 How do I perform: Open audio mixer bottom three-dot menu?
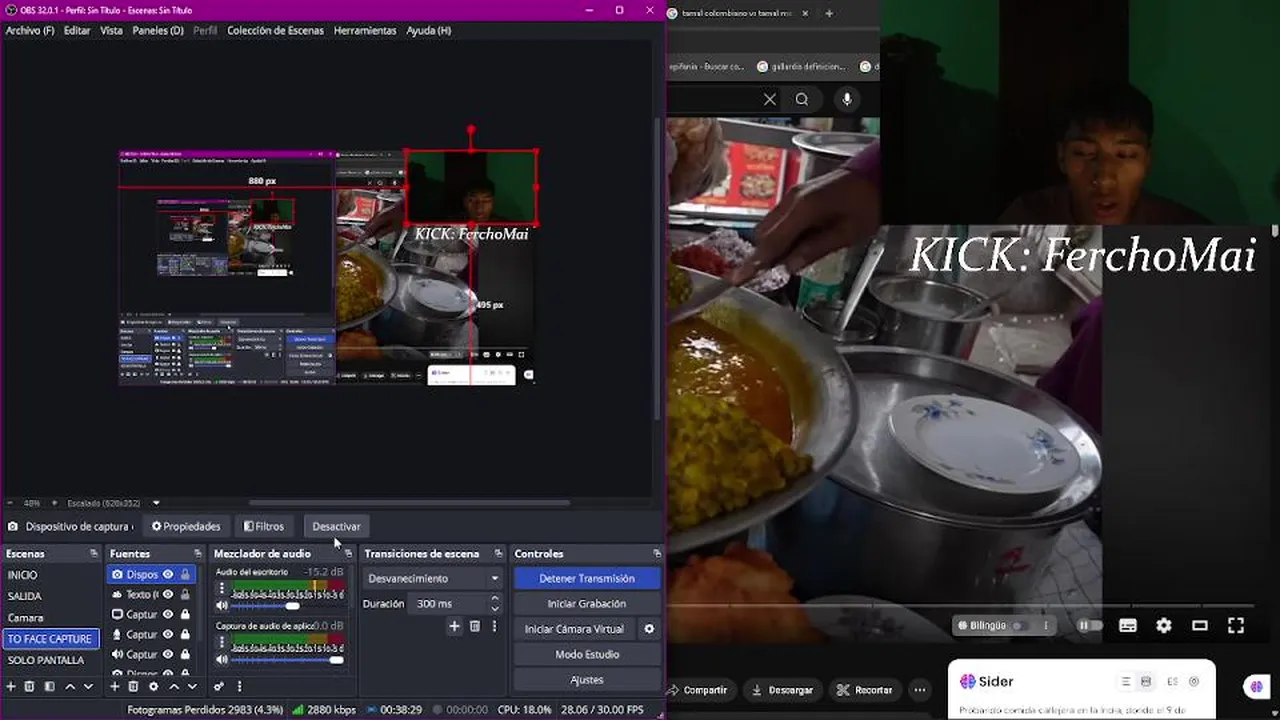pos(239,686)
